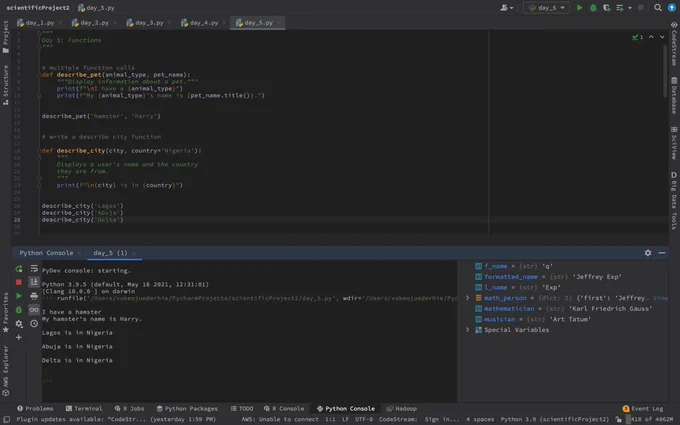Start debugging with the main toolbar bug icon
Viewport: 680px width, 425px height.
click(593, 8)
